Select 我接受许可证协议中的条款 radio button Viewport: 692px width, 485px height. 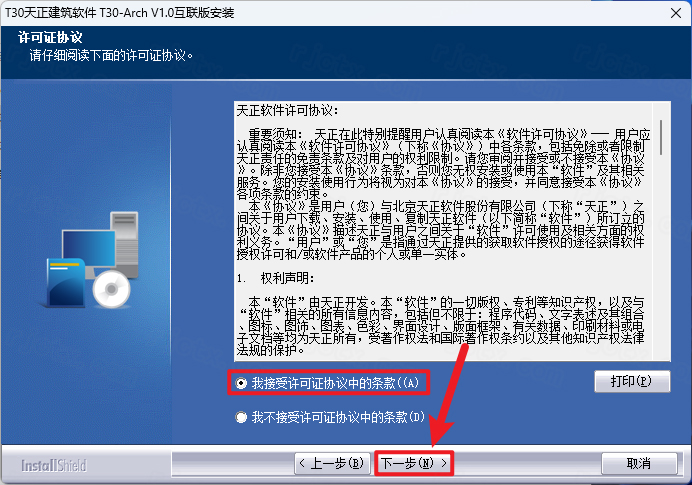pyautogui.click(x=241, y=383)
